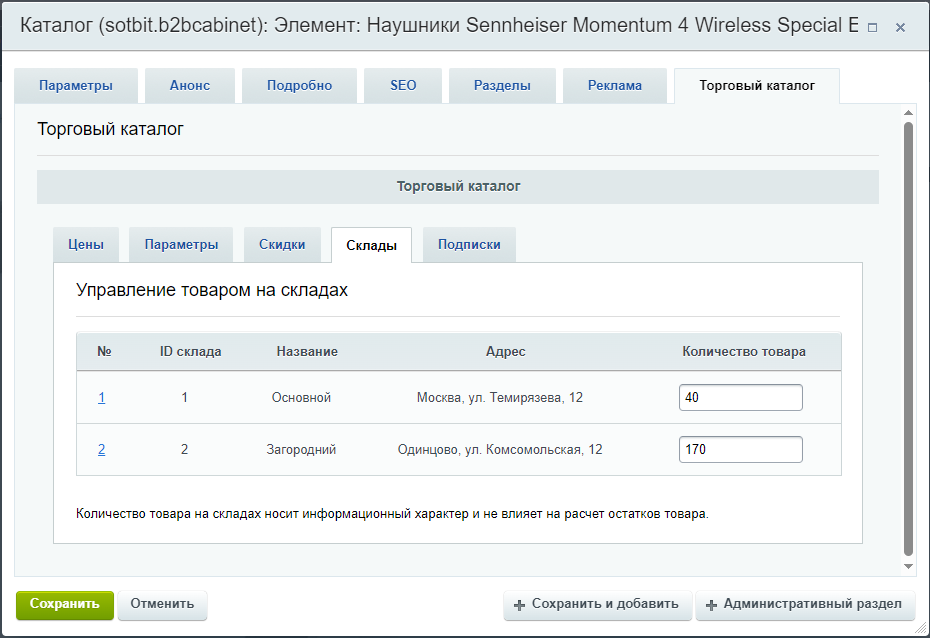Open the Цены sub-tab
Screen dimensions: 930x638
tap(86, 244)
